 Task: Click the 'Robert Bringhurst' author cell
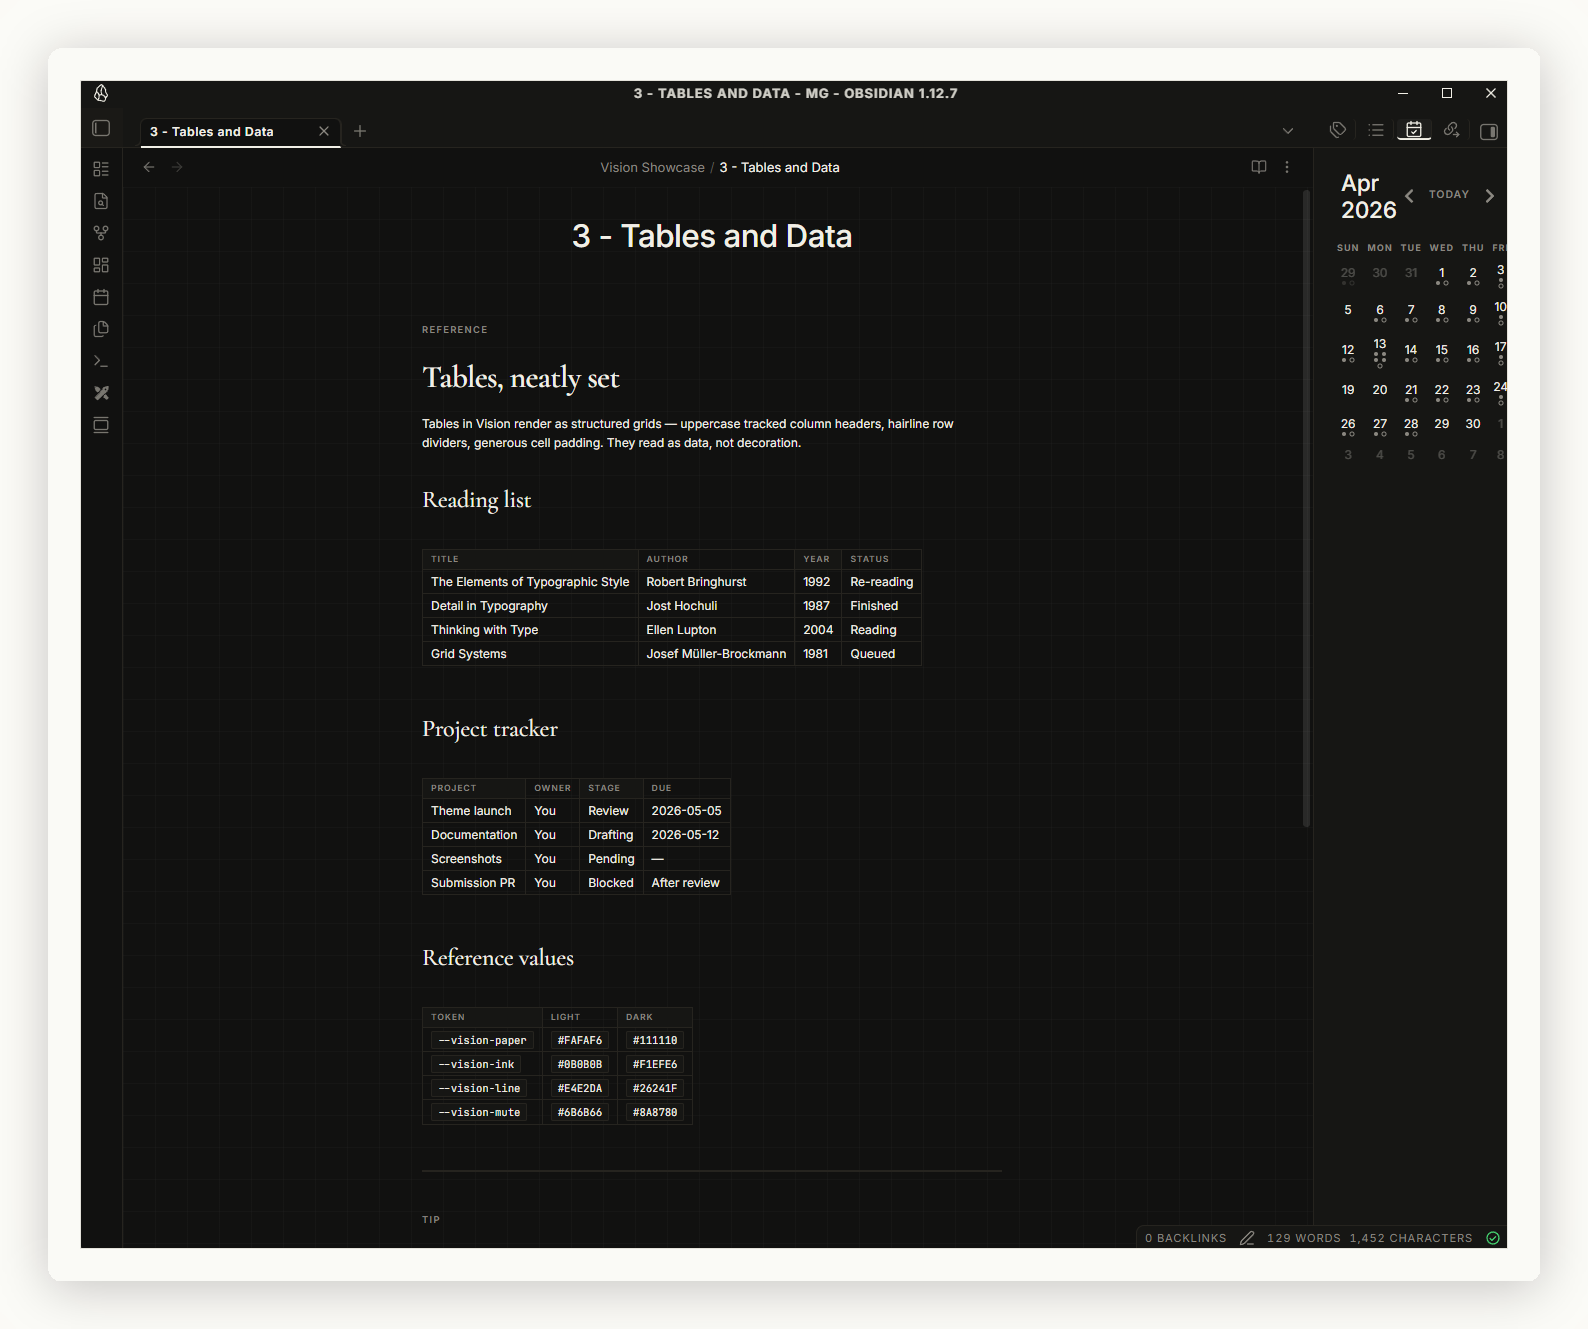tap(716, 582)
